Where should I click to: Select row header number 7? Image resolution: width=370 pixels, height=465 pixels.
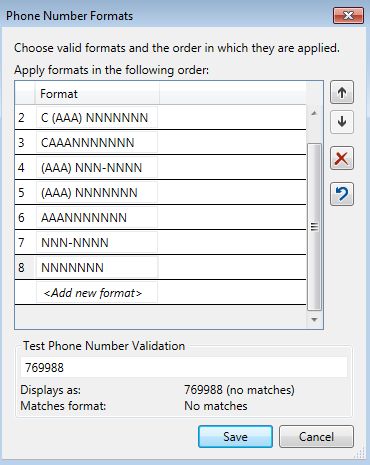pyautogui.click(x=25, y=243)
